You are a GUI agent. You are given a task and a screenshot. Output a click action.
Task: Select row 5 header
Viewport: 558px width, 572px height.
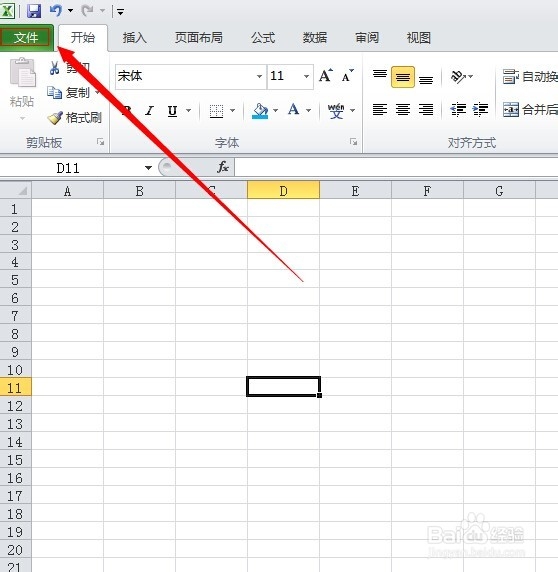tap(15, 280)
